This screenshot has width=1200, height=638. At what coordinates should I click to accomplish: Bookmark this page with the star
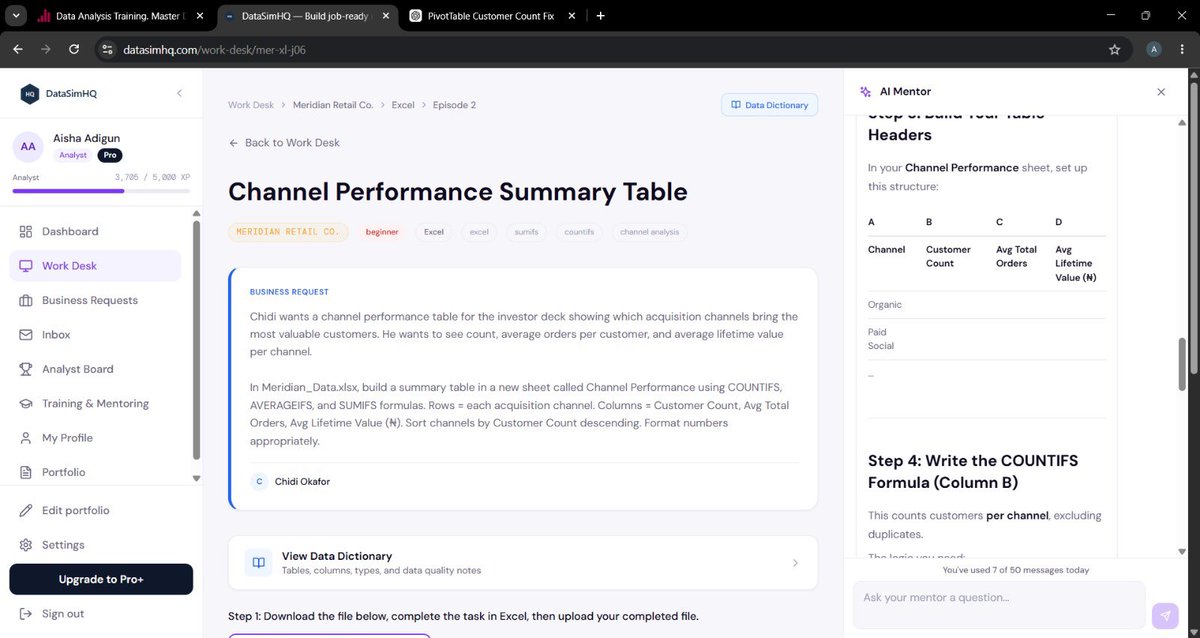[1114, 49]
